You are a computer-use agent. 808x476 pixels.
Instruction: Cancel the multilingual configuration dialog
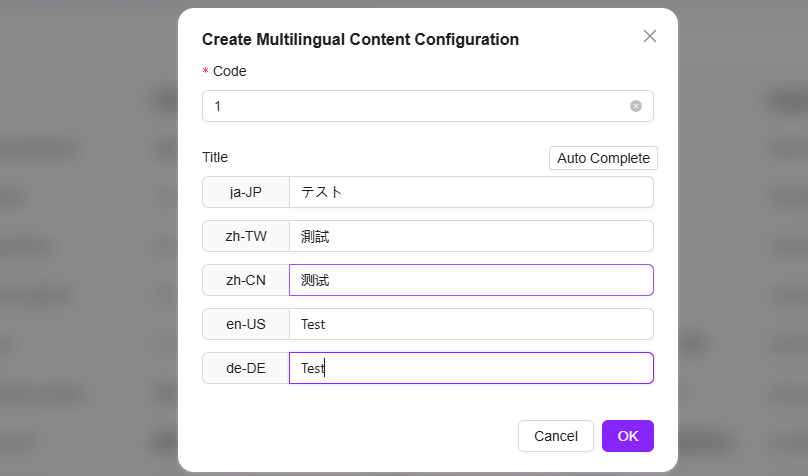coord(556,436)
